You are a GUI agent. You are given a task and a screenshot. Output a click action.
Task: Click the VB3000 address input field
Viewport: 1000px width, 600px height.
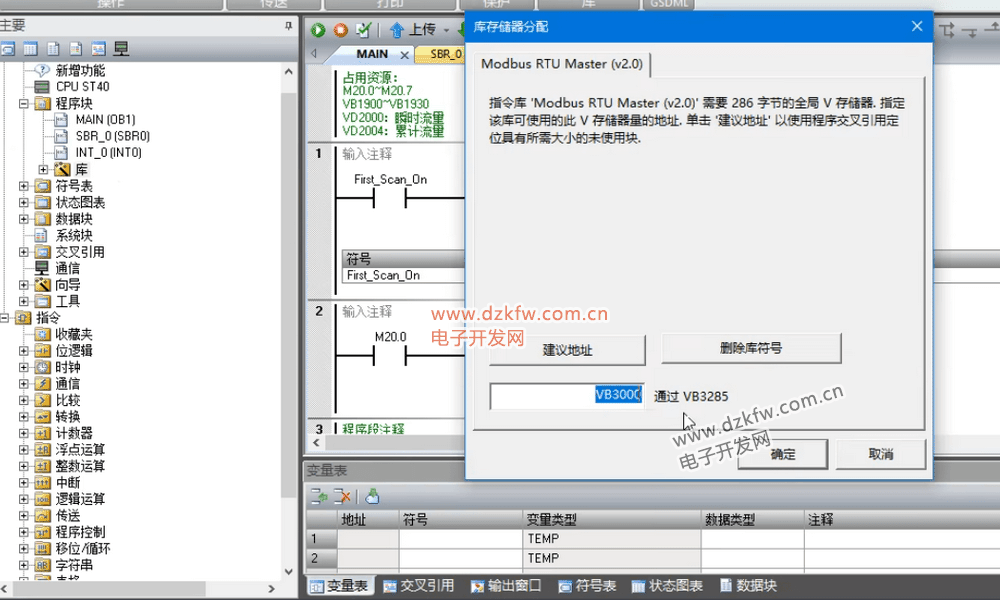[566, 396]
